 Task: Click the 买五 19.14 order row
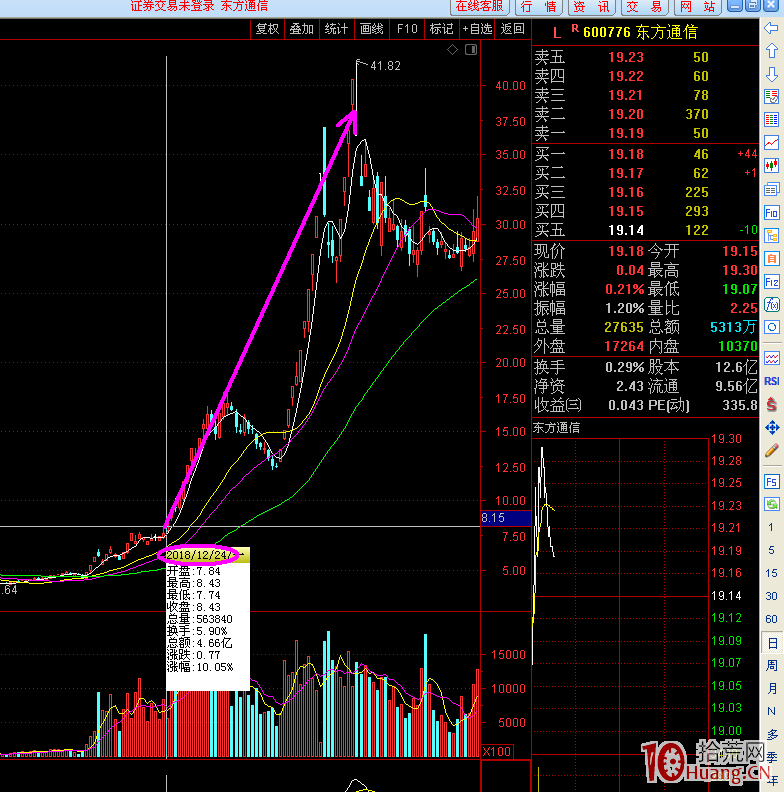click(x=645, y=230)
